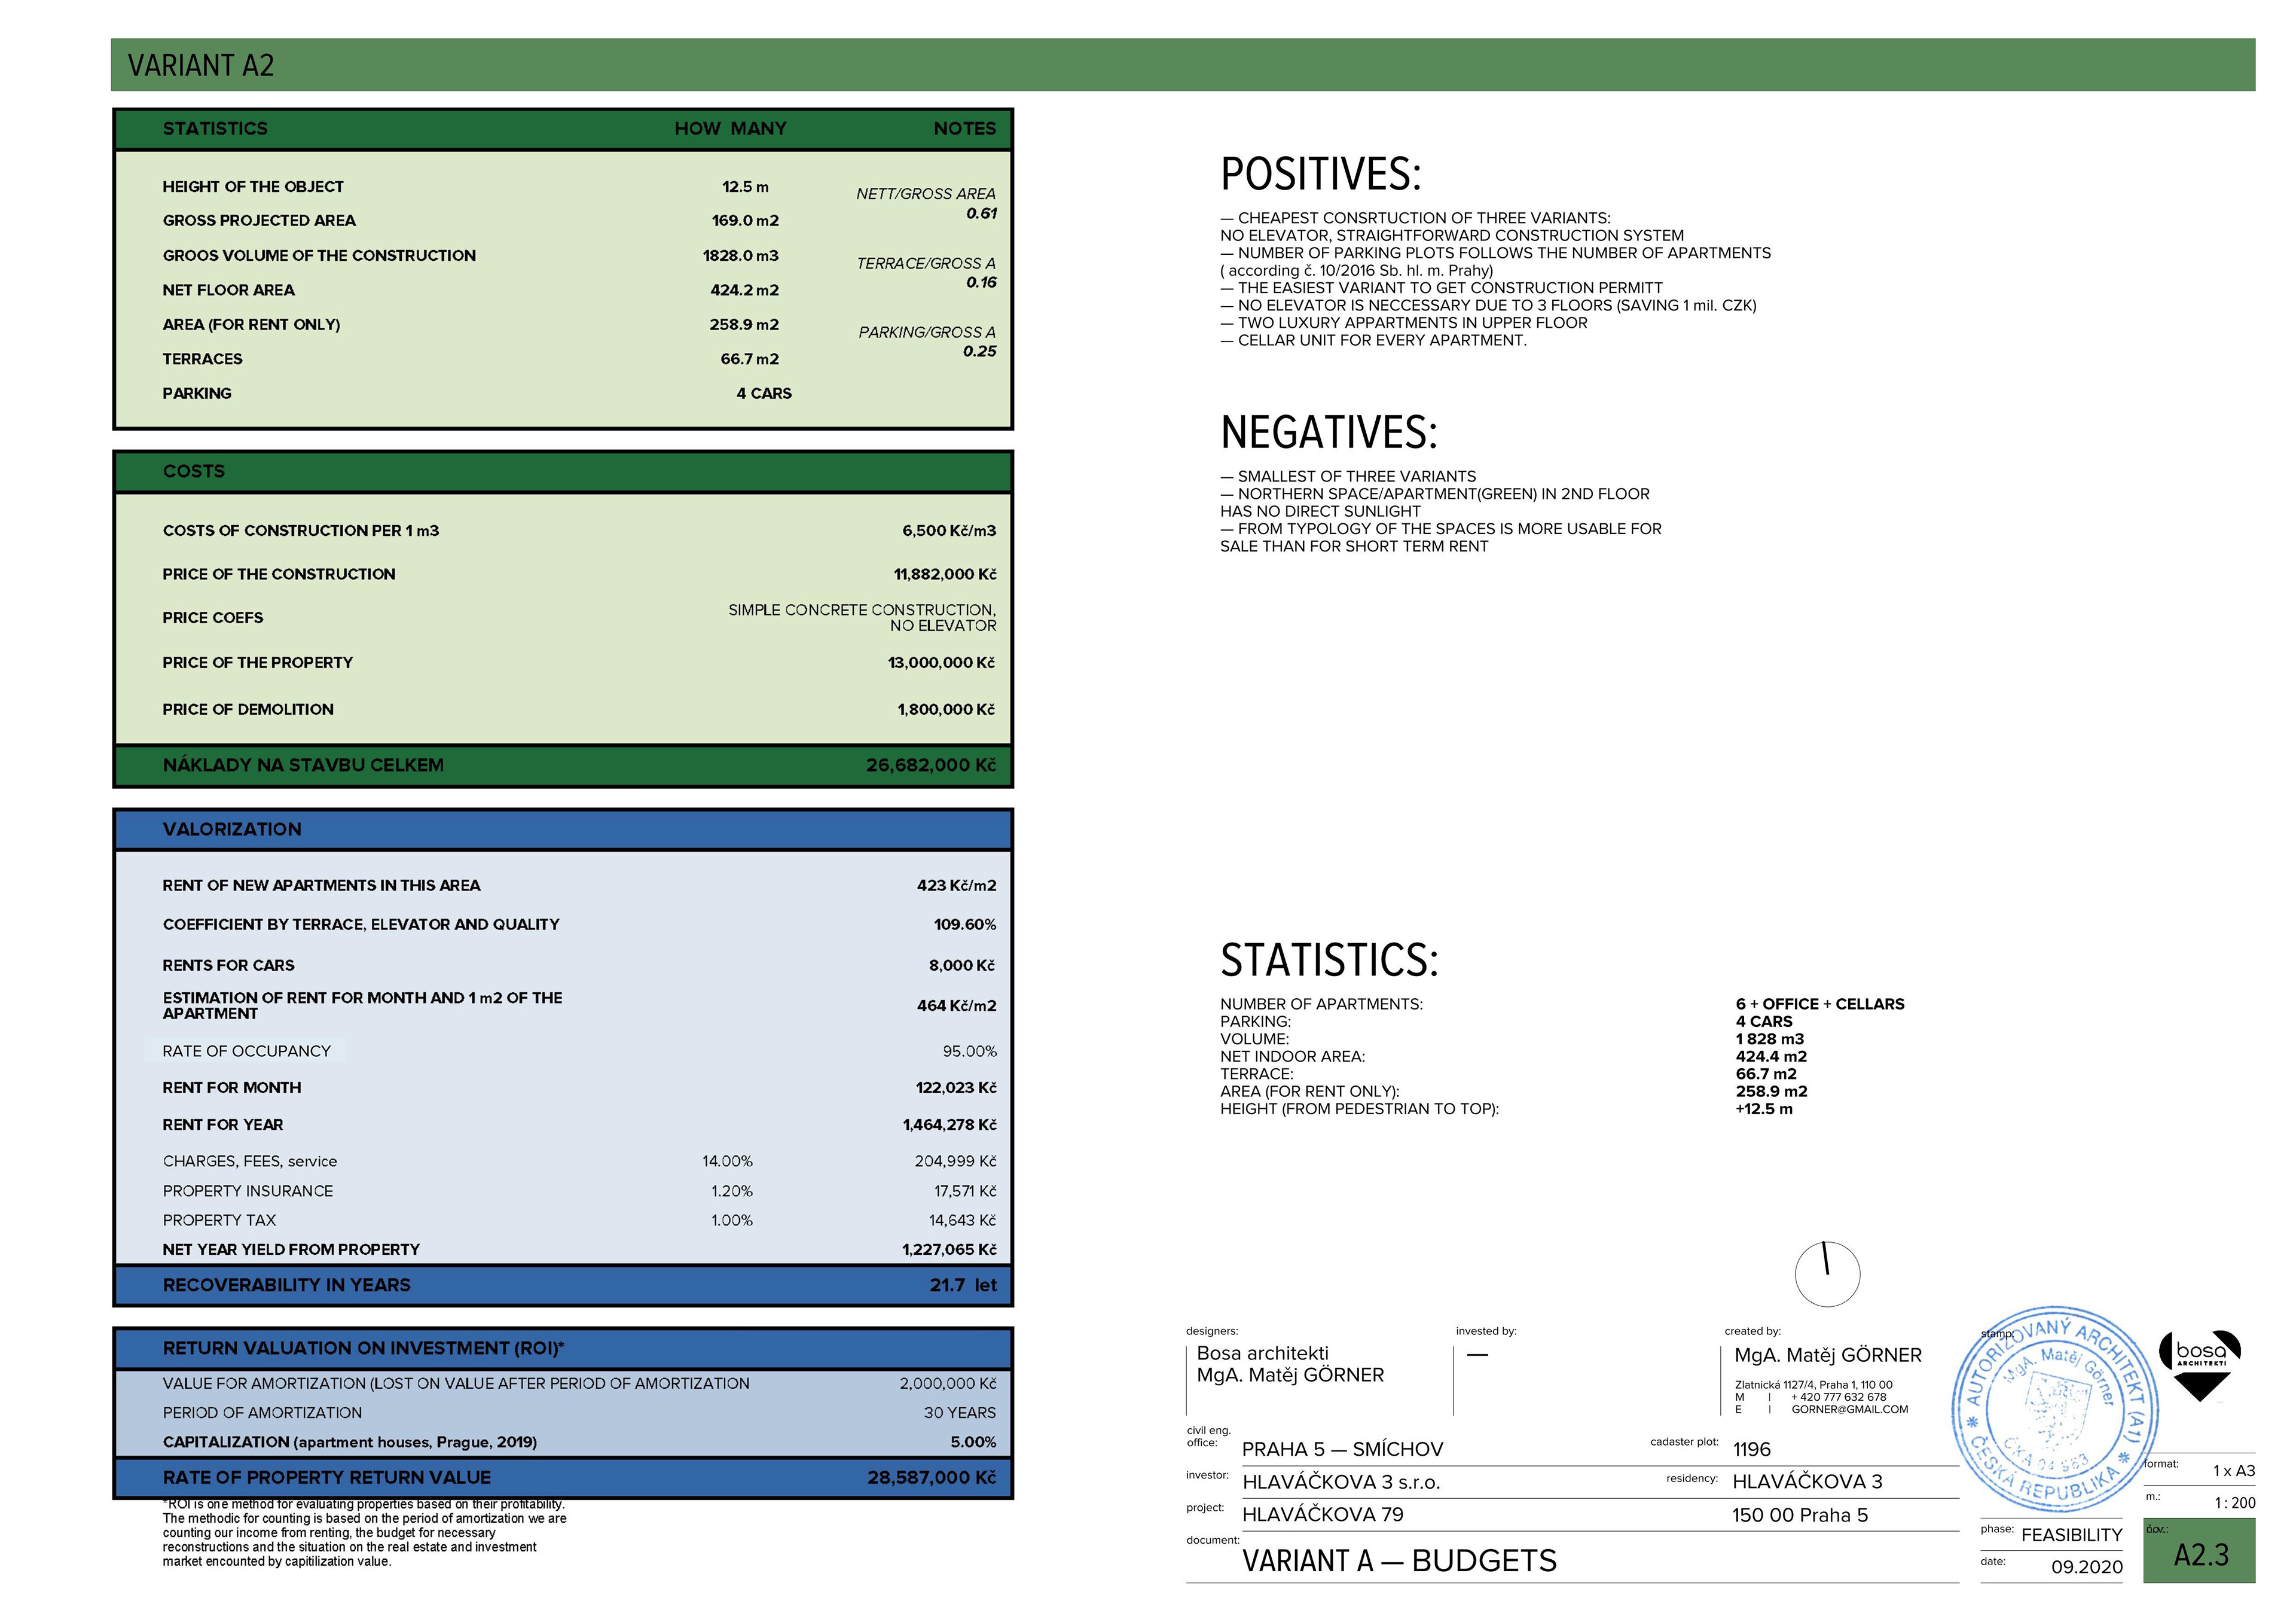
Task: Select the FEASIBILITY phase field
Action: pos(2071,1535)
